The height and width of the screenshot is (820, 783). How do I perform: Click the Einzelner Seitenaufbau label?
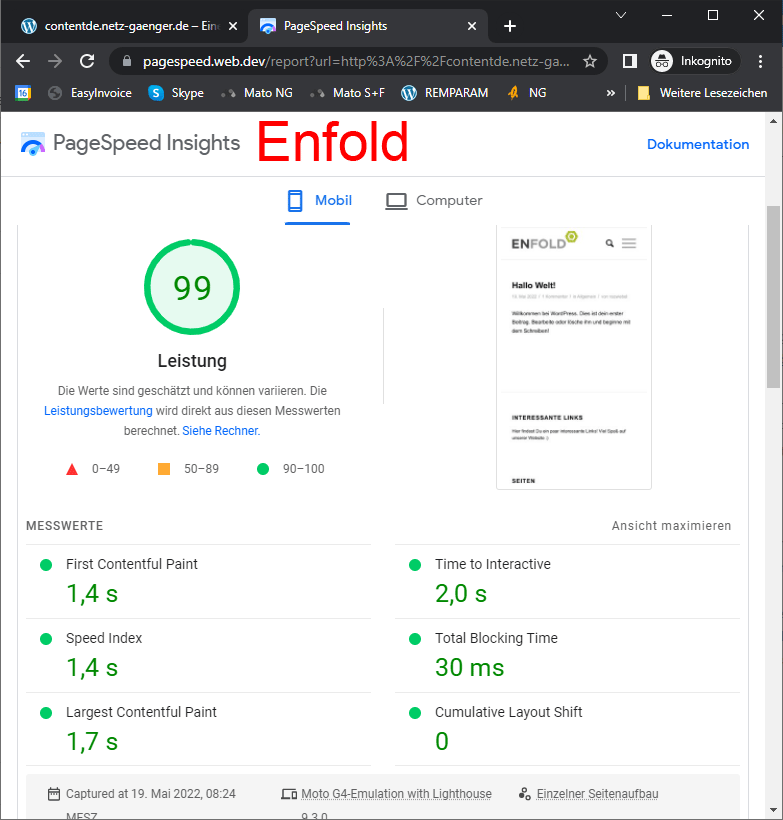pyautogui.click(x=597, y=794)
